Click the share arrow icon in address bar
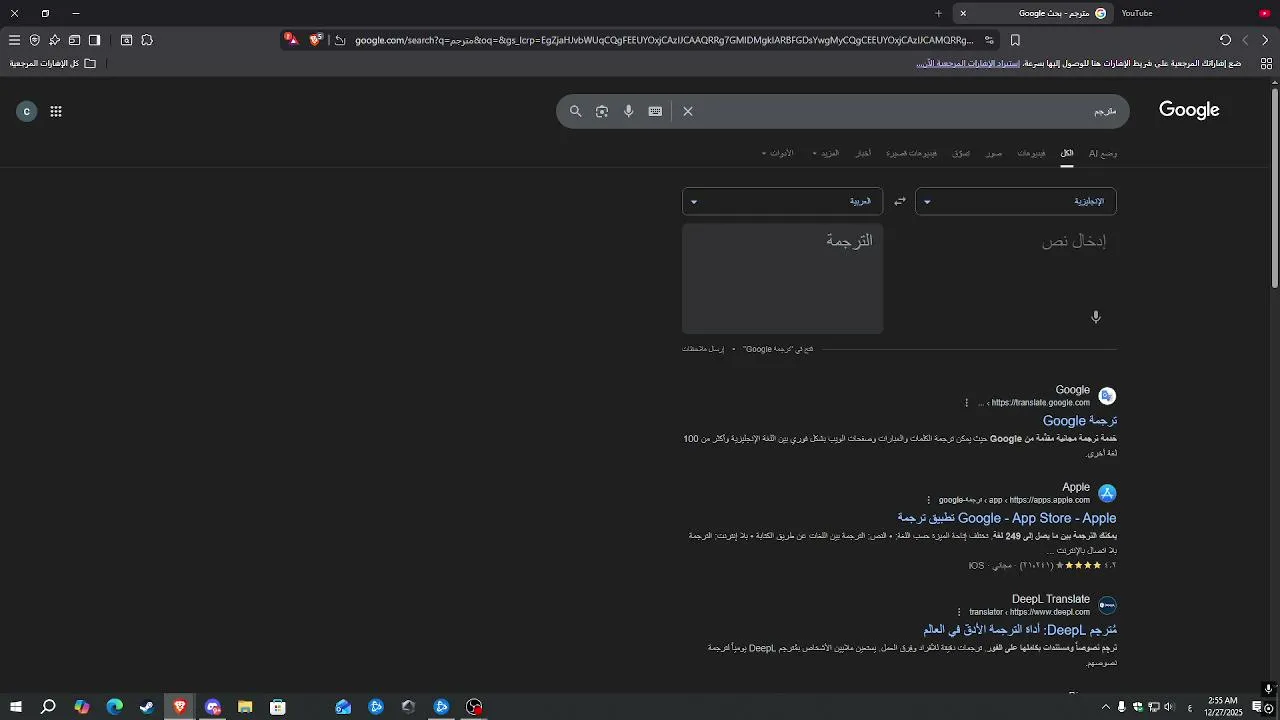The height and width of the screenshot is (720, 1280). pos(340,40)
